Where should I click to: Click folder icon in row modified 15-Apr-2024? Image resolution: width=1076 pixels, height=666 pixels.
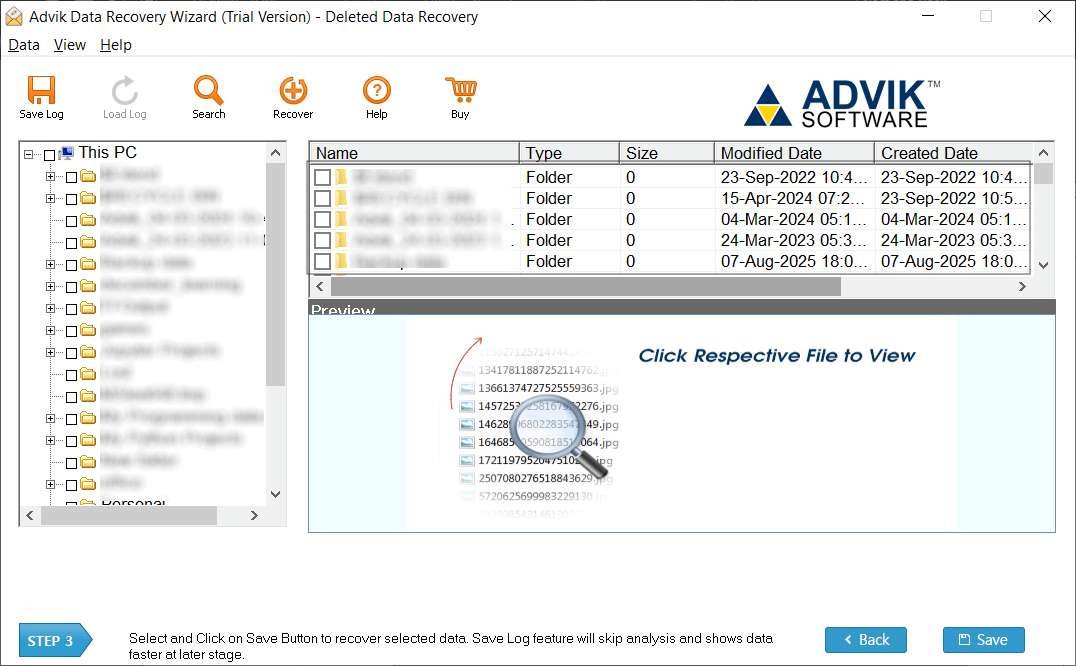(341, 198)
